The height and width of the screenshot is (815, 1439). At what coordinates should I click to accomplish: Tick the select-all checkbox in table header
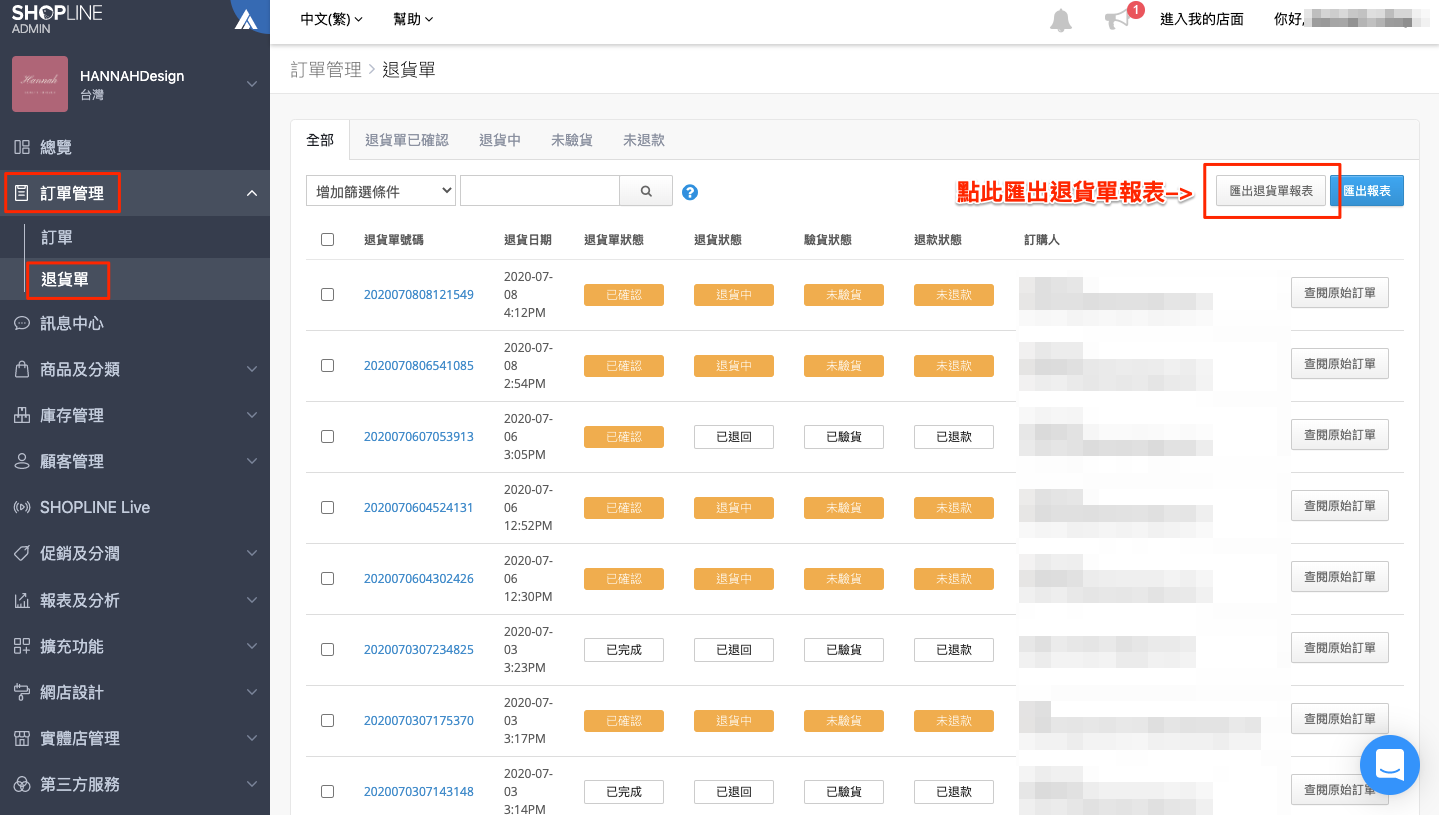327,240
